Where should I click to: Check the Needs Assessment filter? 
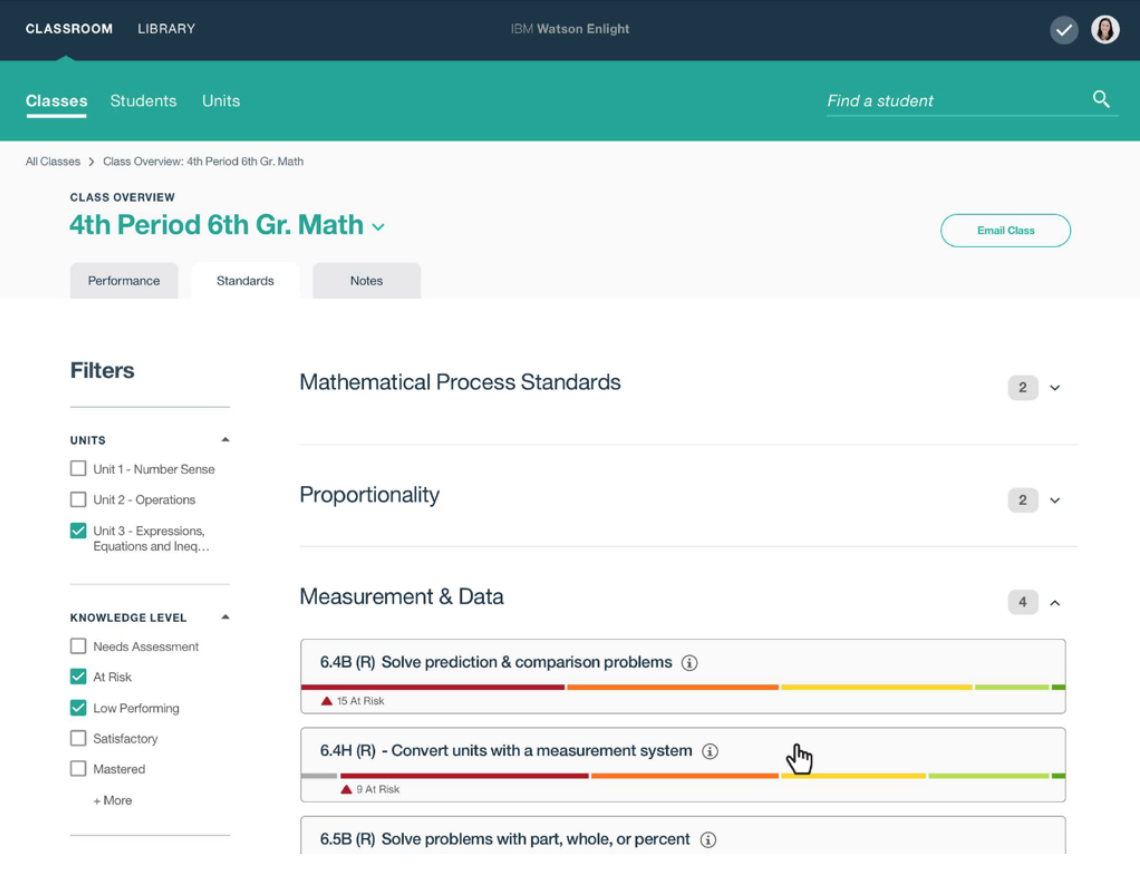coord(78,646)
